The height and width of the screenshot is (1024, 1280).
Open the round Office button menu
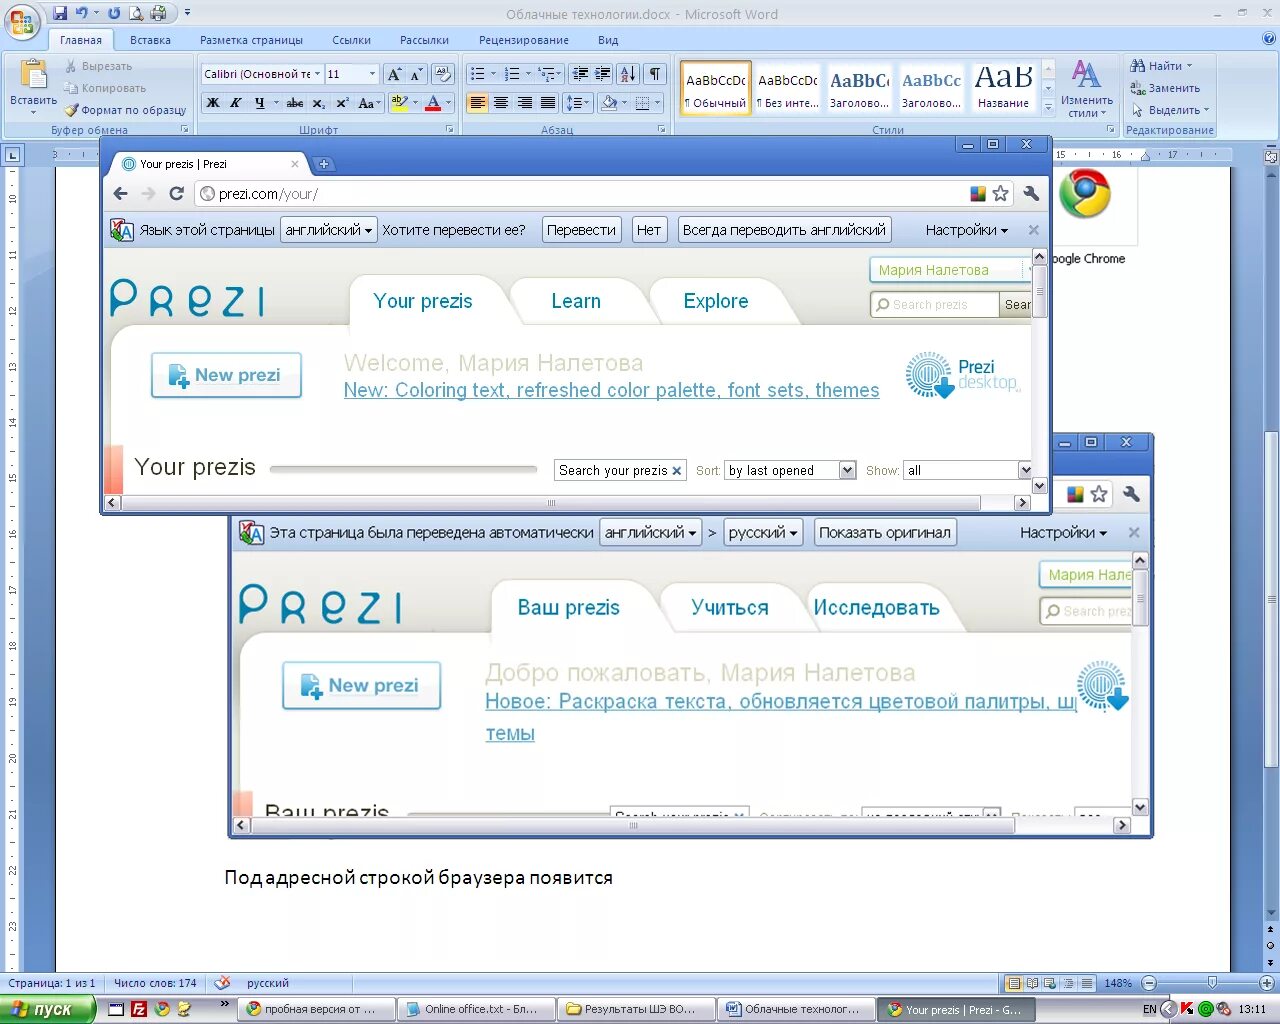click(x=22, y=19)
